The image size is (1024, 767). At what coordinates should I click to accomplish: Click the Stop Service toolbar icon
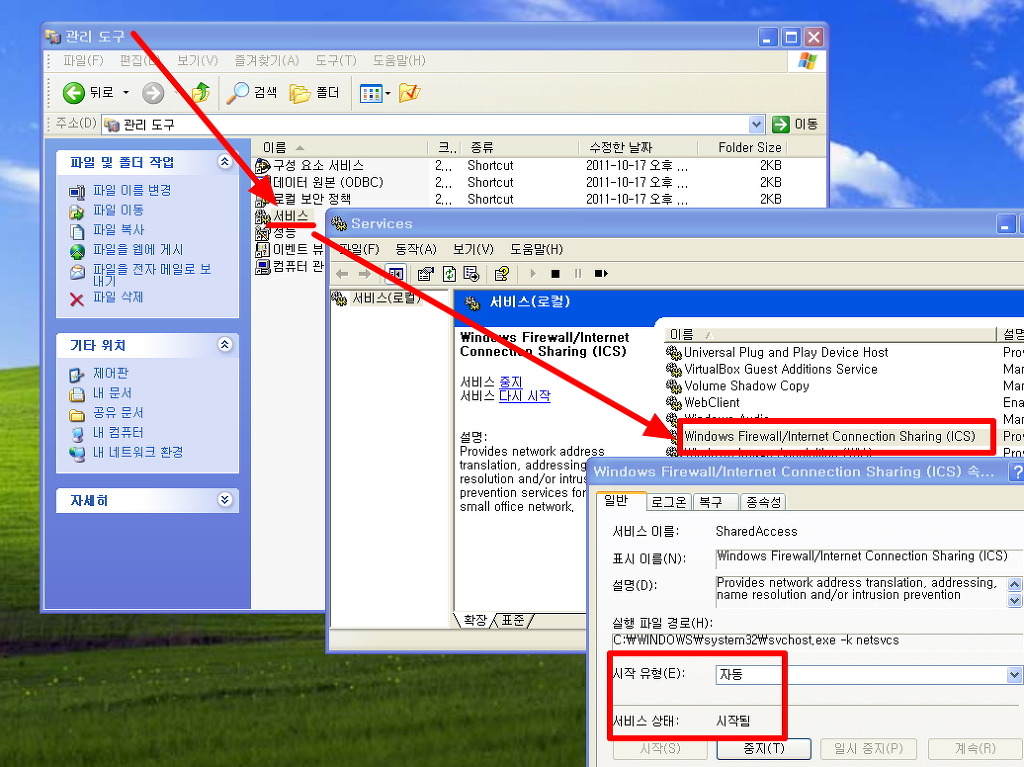pos(554,273)
